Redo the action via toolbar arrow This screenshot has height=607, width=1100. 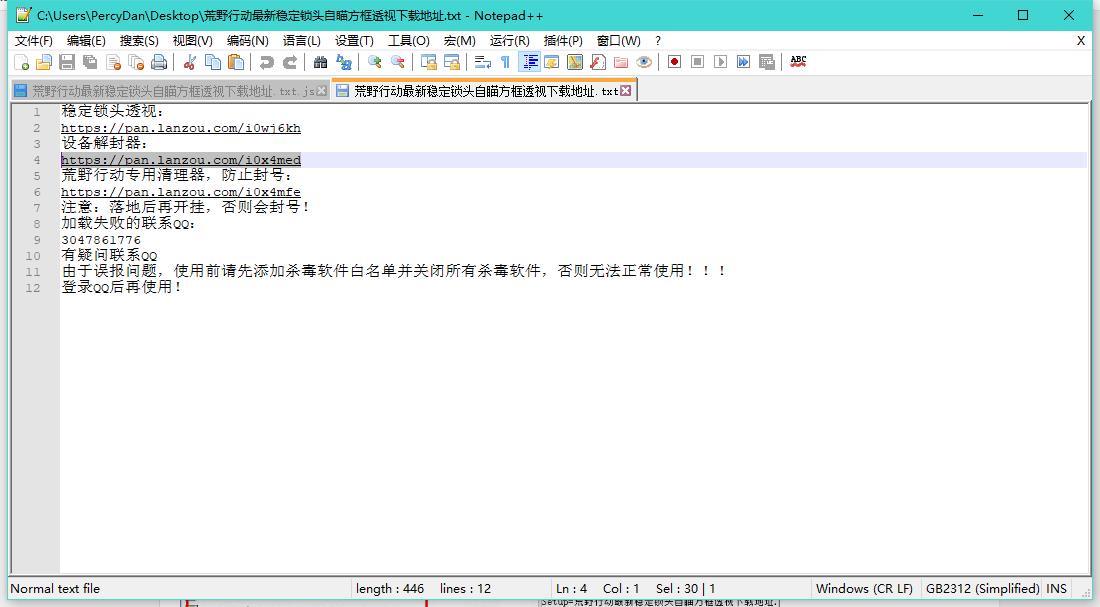click(x=290, y=62)
